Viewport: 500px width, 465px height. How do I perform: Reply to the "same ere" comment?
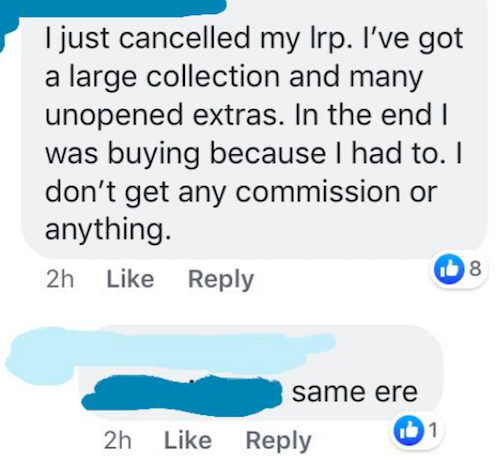click(279, 442)
